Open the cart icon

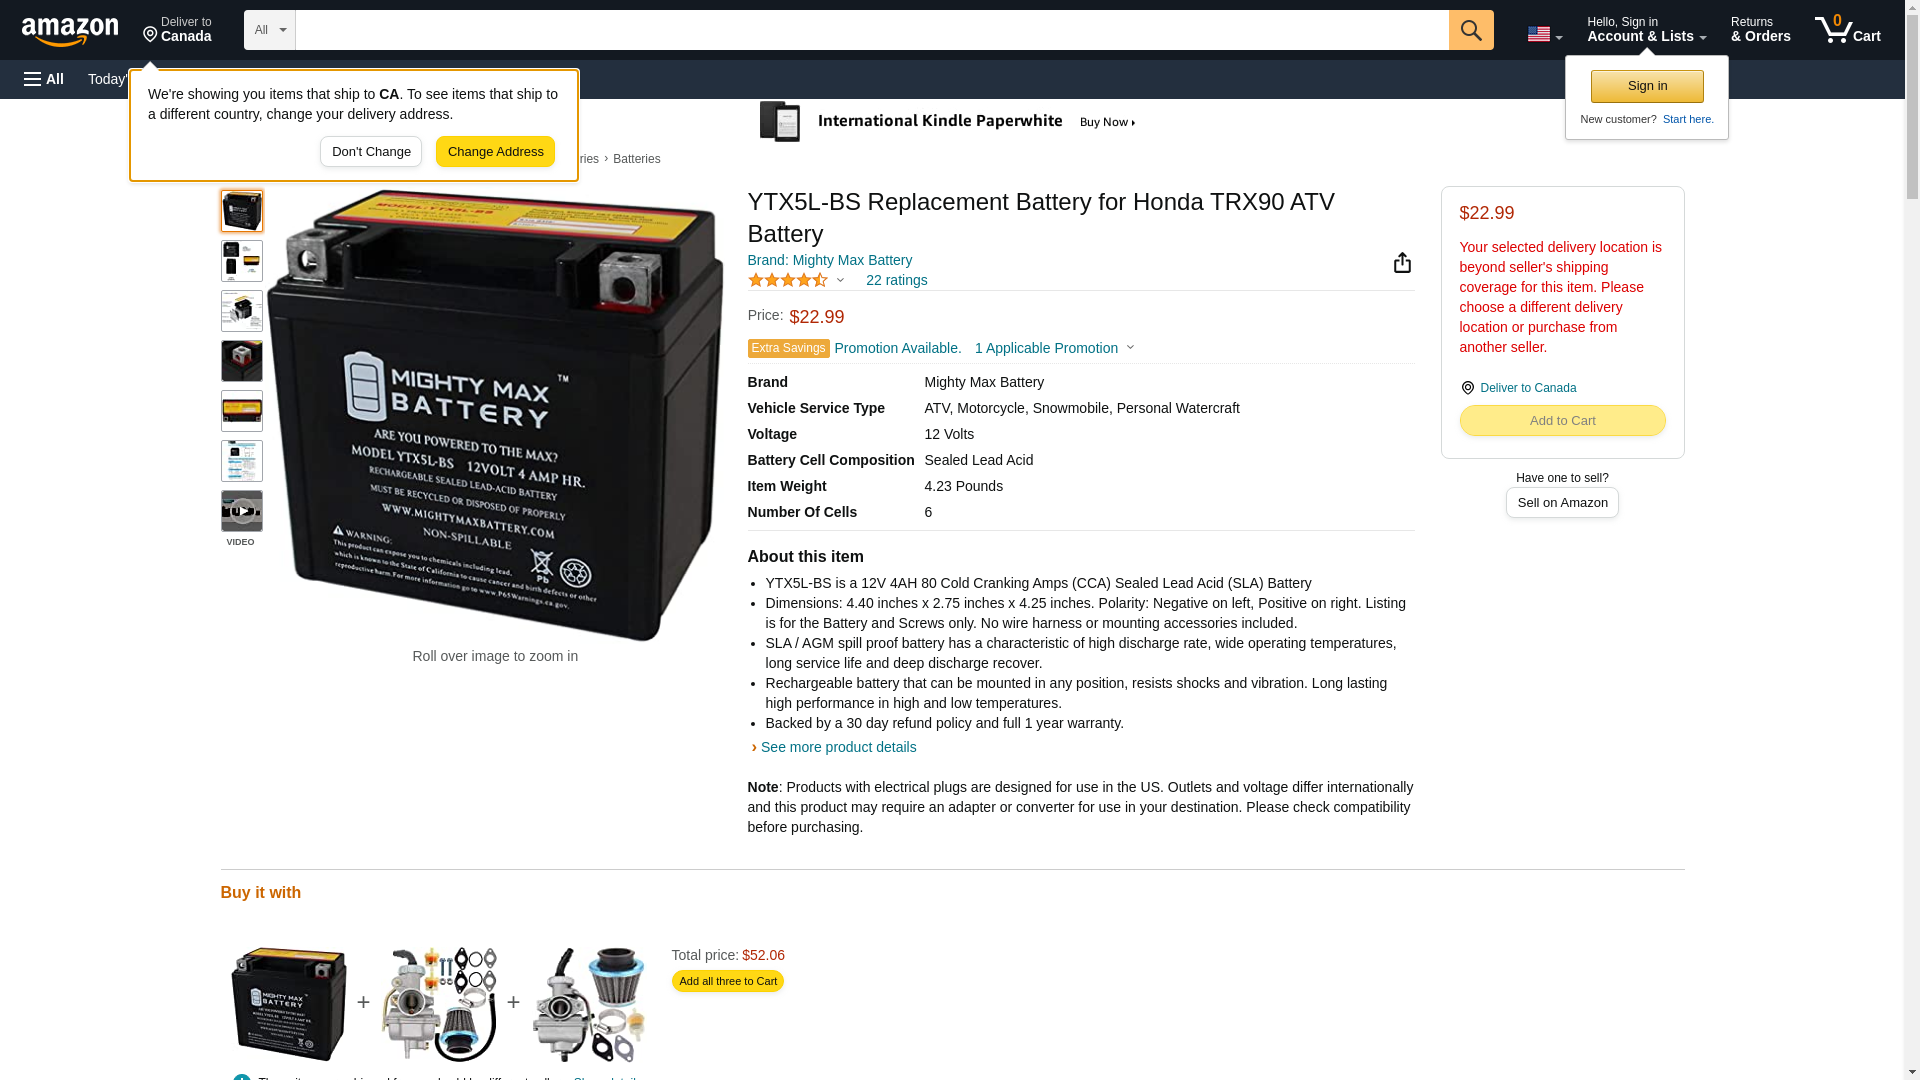point(1847,30)
